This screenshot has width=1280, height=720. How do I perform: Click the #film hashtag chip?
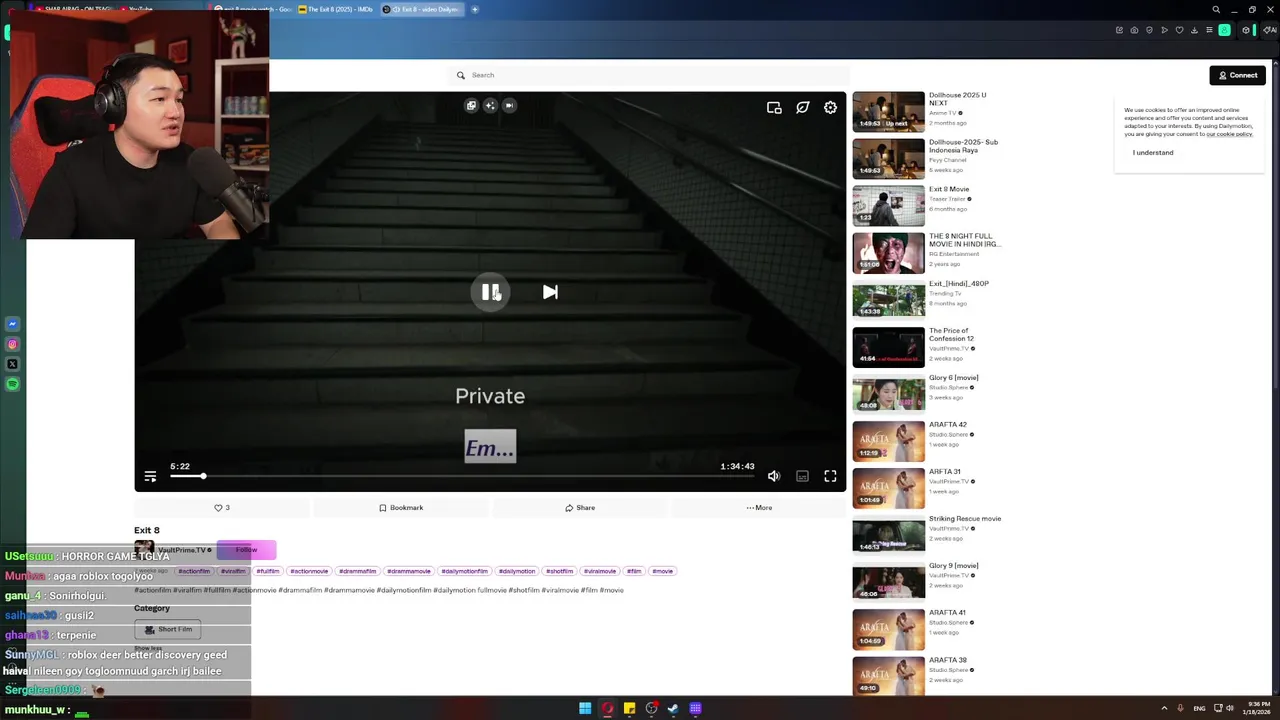(634, 571)
